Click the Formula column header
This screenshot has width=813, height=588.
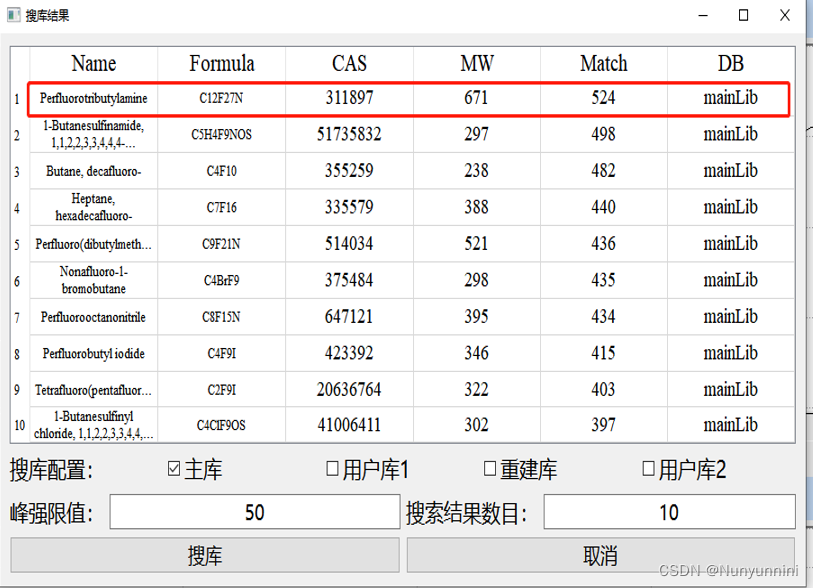click(221, 63)
